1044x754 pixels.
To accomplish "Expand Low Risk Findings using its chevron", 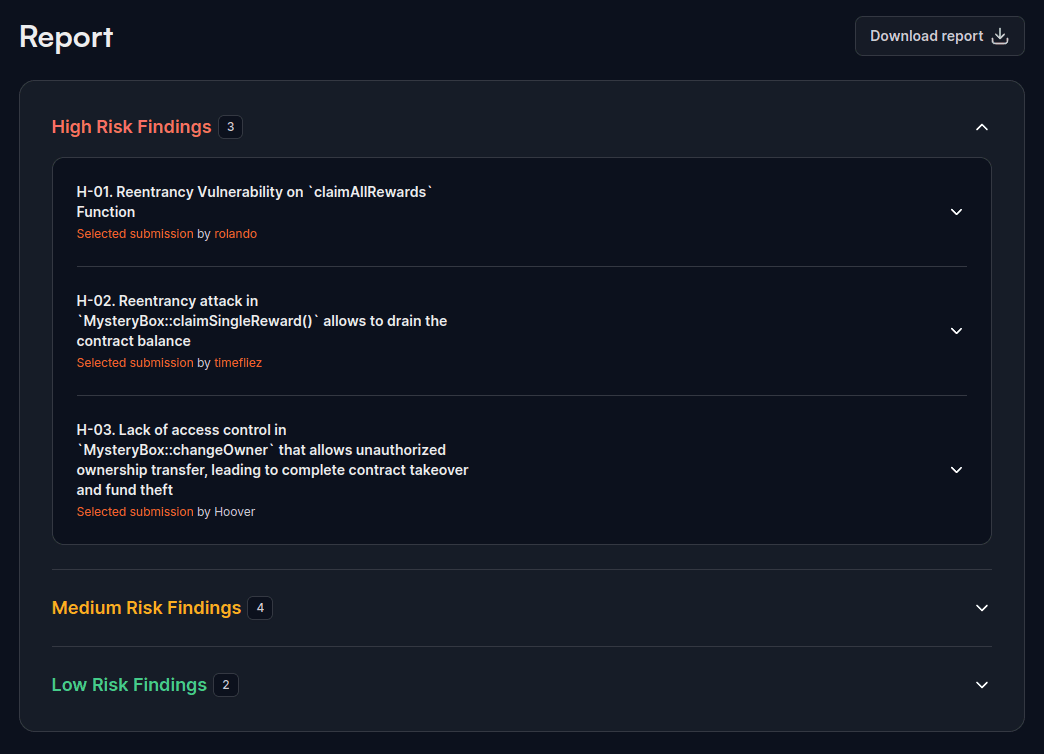I will coord(981,685).
